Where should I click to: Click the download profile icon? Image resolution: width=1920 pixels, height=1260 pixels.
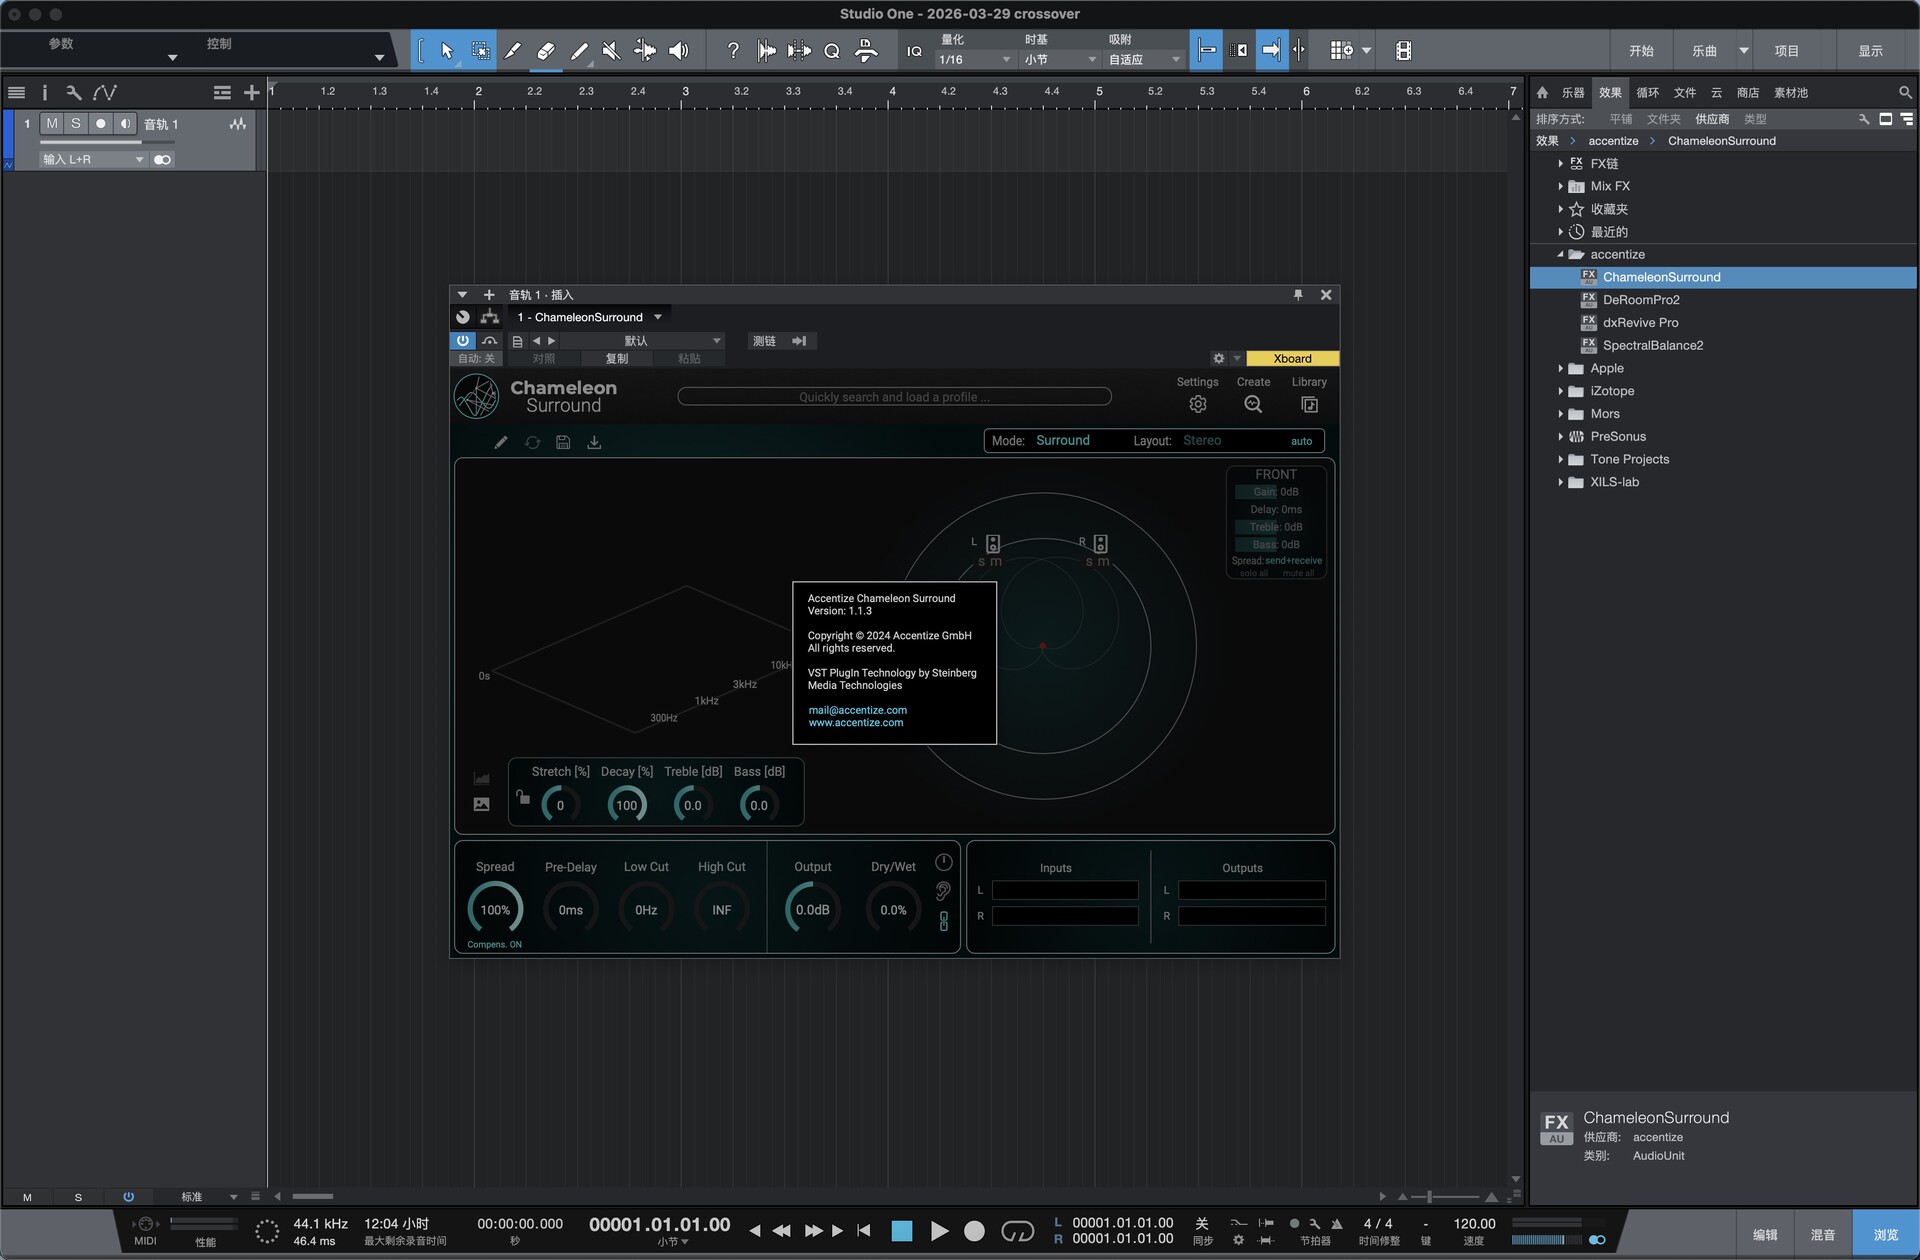click(594, 442)
